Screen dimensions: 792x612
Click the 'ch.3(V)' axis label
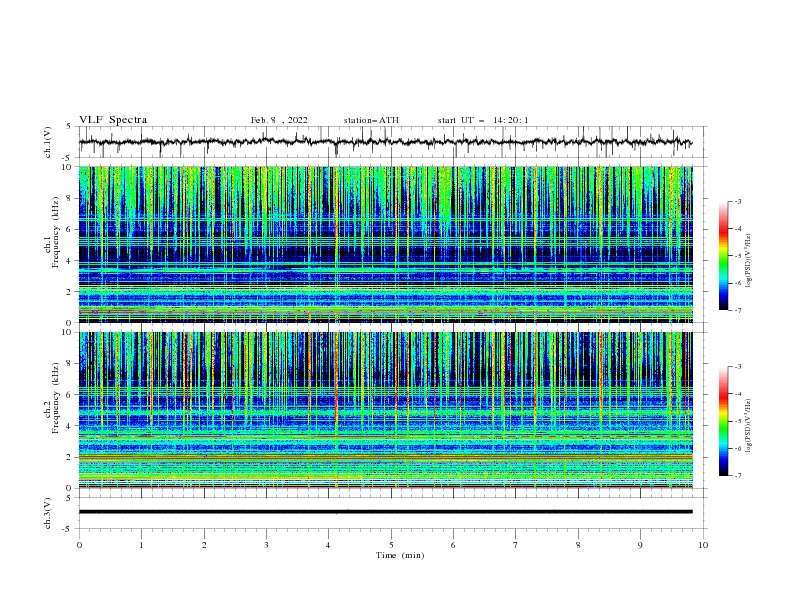(x=48, y=513)
